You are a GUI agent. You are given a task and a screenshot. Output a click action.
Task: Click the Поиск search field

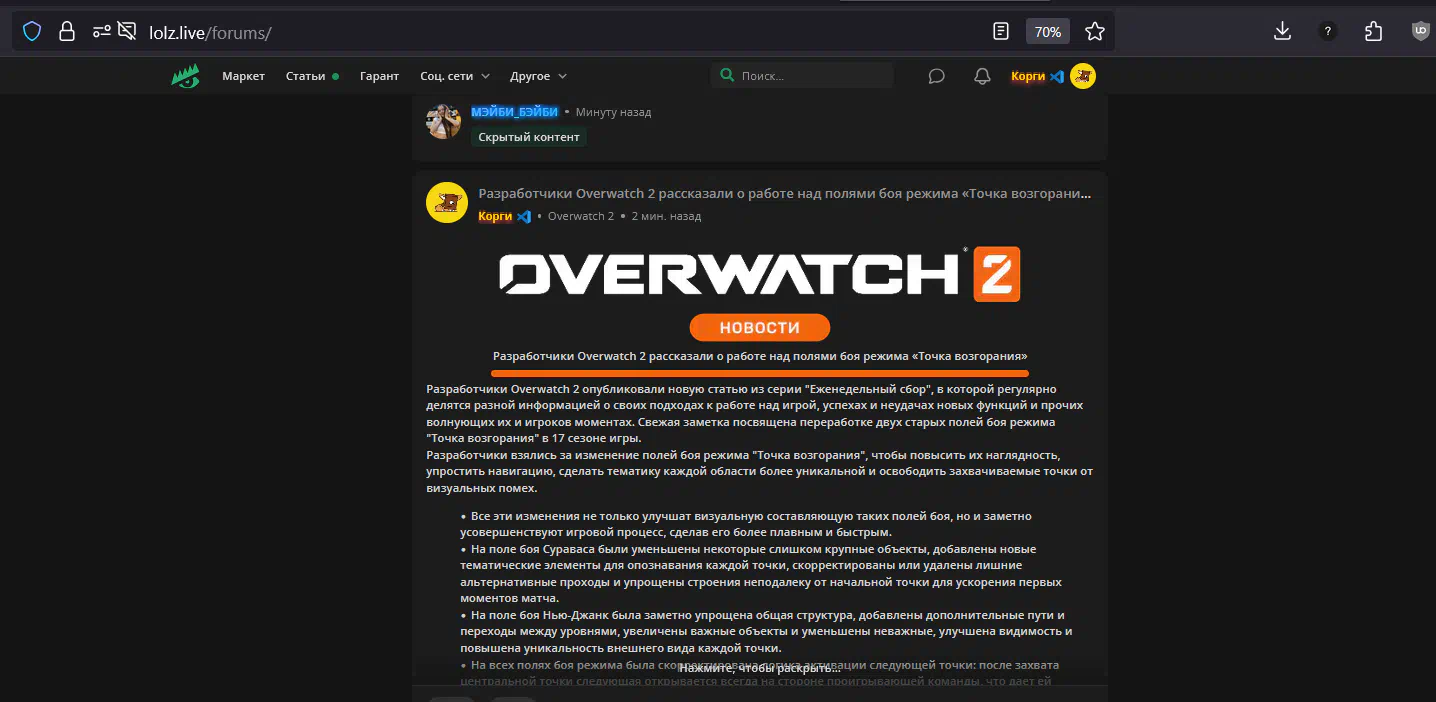tap(802, 76)
